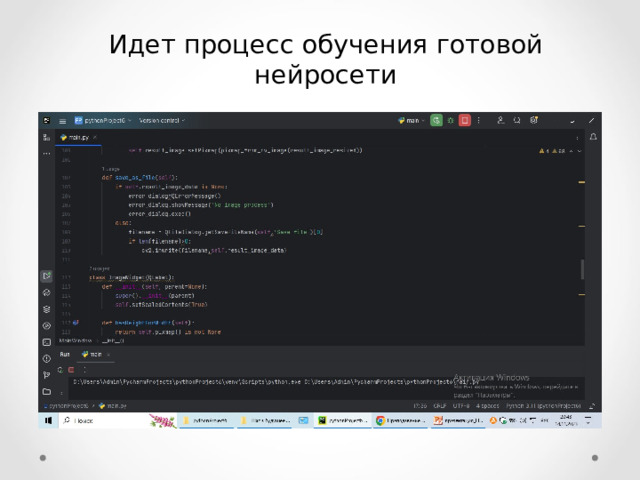Open the Windows Start button
Image resolution: width=640 pixels, height=480 pixels.
pyautogui.click(x=48, y=420)
